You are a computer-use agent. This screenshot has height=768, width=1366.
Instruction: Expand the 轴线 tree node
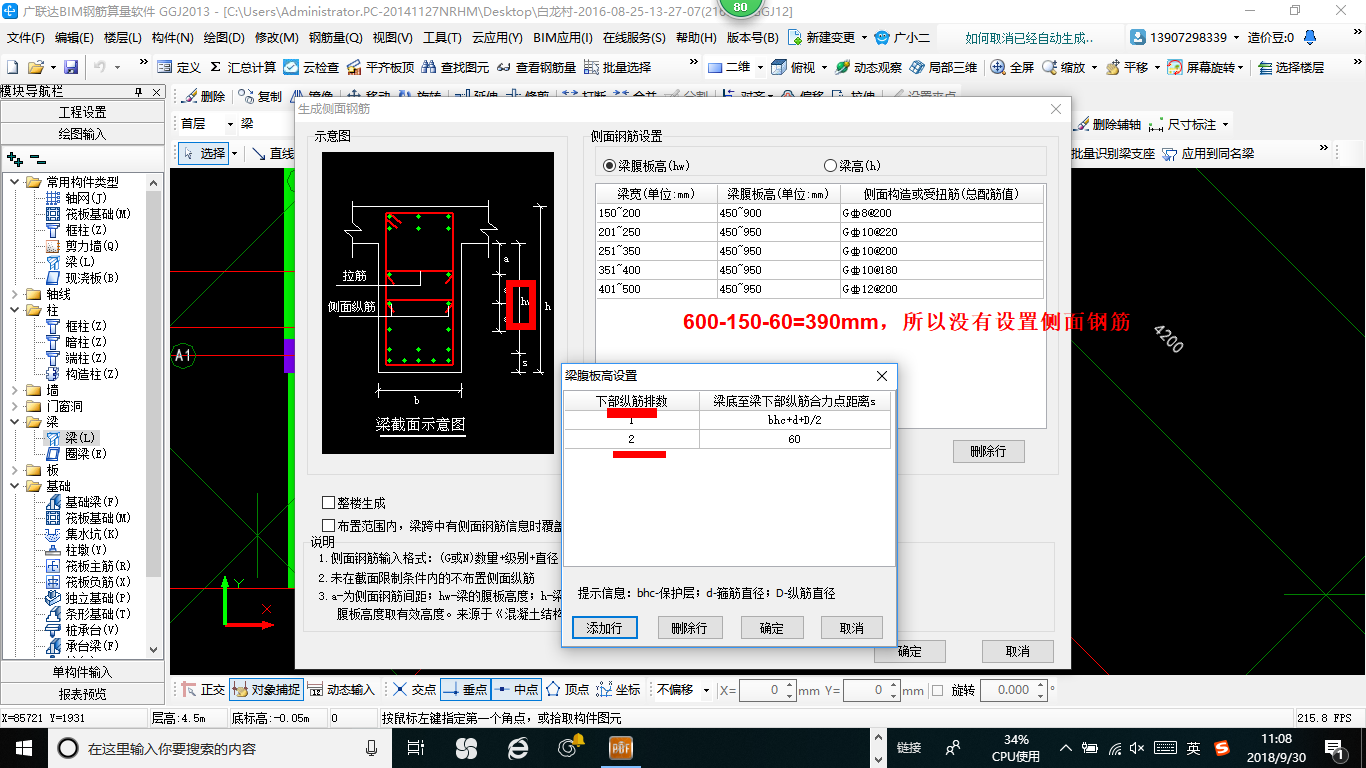[x=14, y=294]
